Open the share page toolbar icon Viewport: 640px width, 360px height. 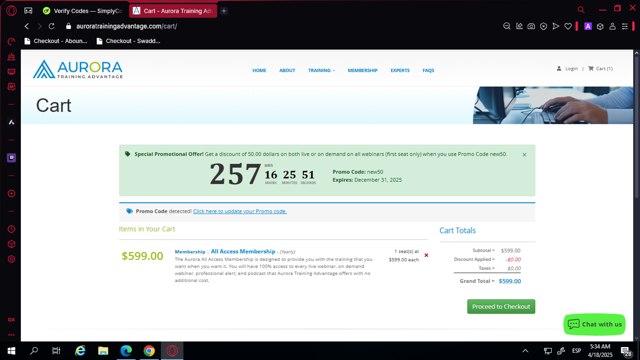519,26
